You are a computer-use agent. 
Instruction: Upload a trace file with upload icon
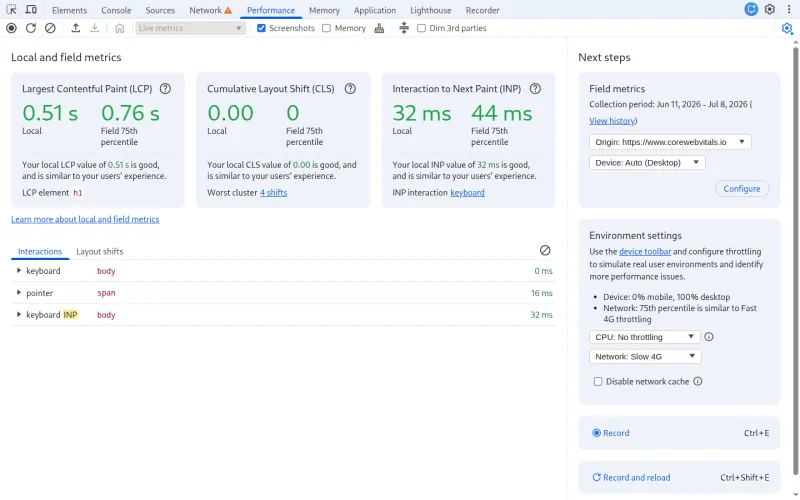[x=76, y=28]
